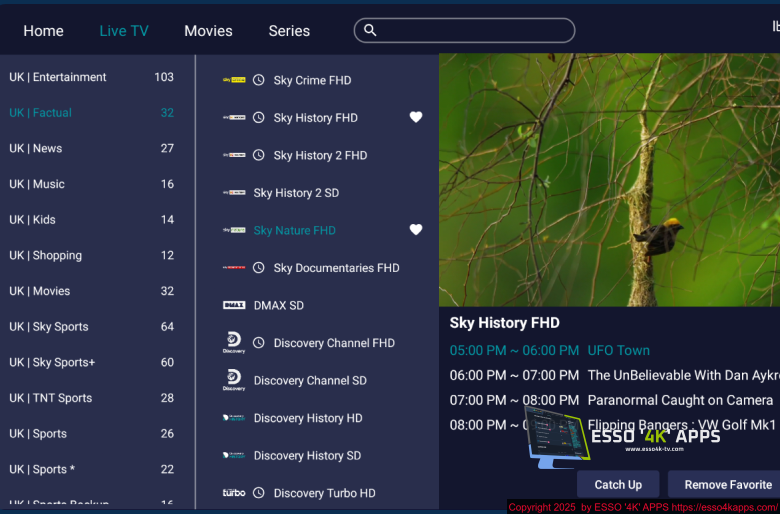Click the 06:00 PM UnBelievable programme entry

pos(614,375)
